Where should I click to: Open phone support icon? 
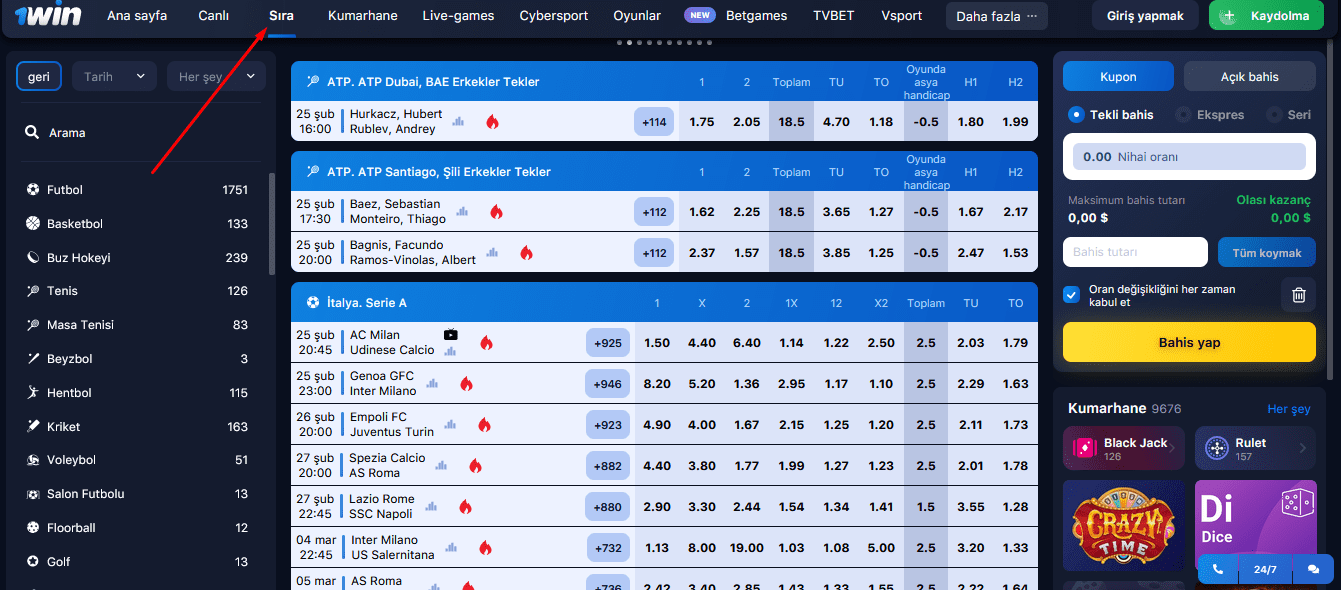1217,569
